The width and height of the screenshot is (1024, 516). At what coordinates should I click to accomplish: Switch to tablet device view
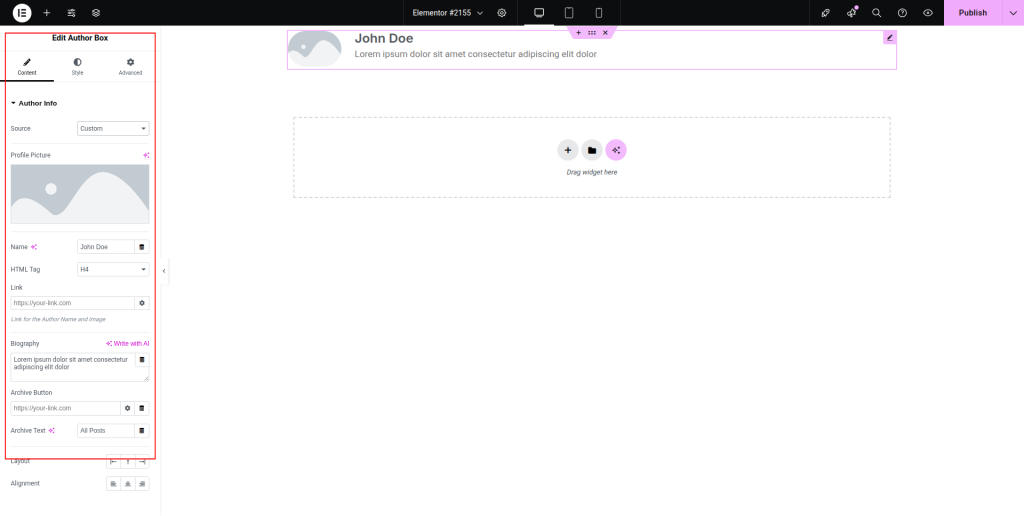point(569,12)
